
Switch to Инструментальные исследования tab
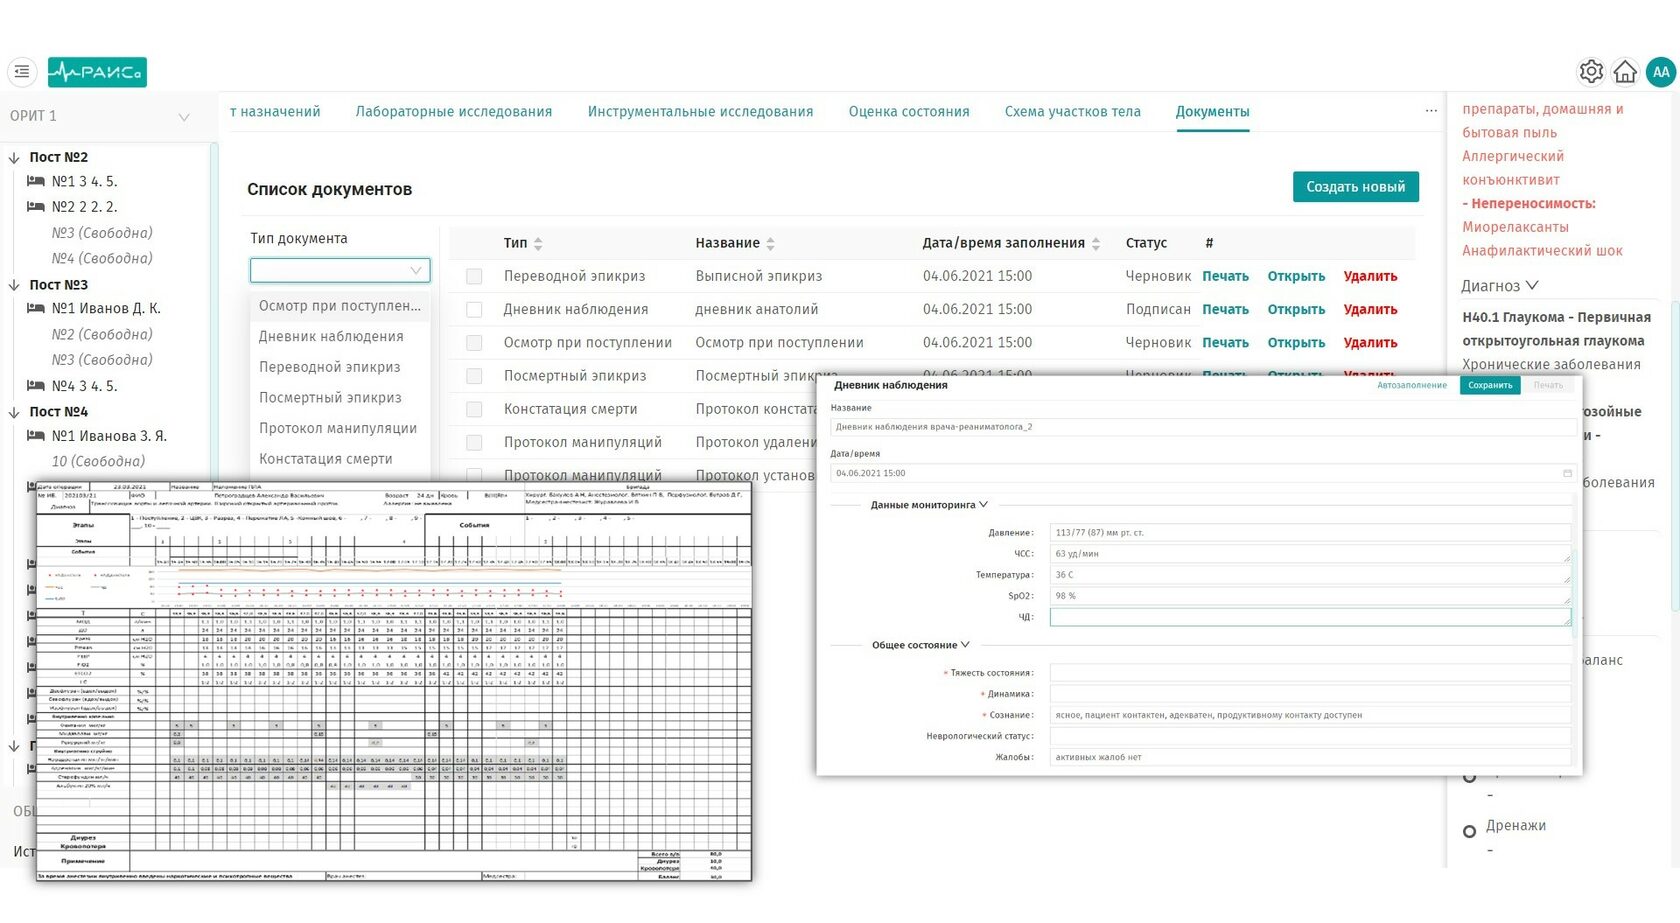pyautogui.click(x=700, y=112)
